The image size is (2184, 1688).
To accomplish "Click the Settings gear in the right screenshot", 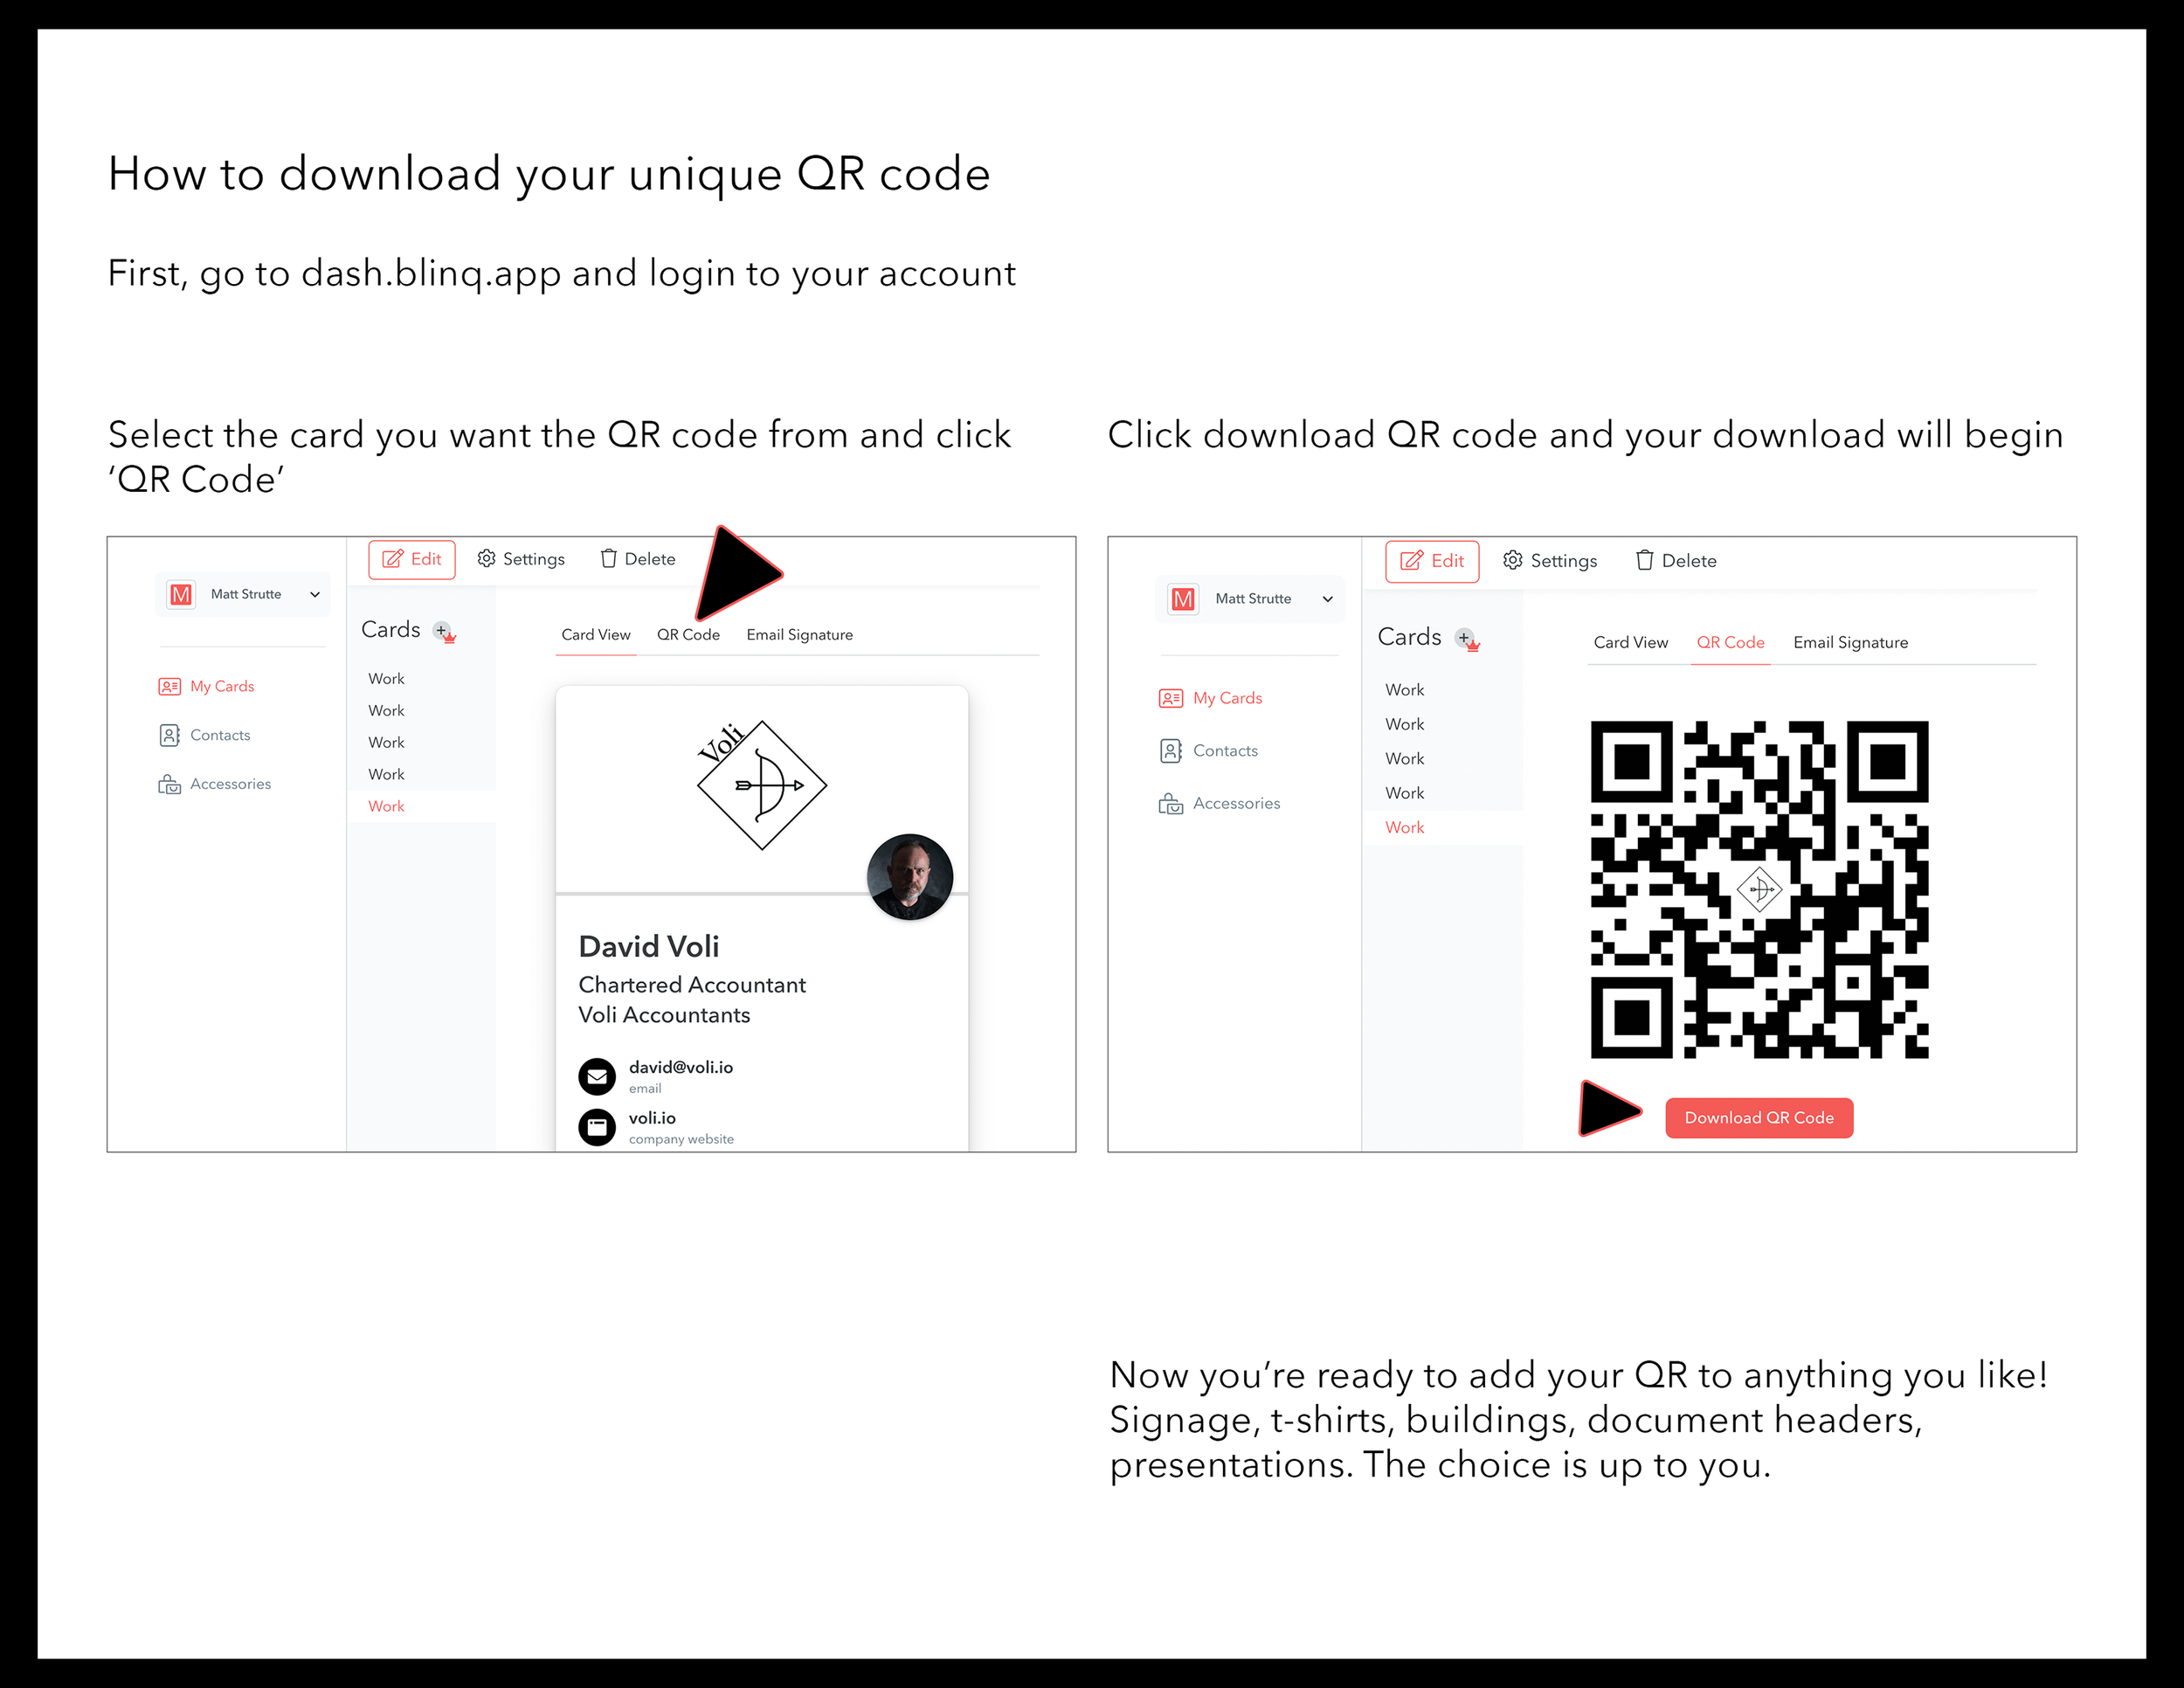I will (x=1513, y=560).
